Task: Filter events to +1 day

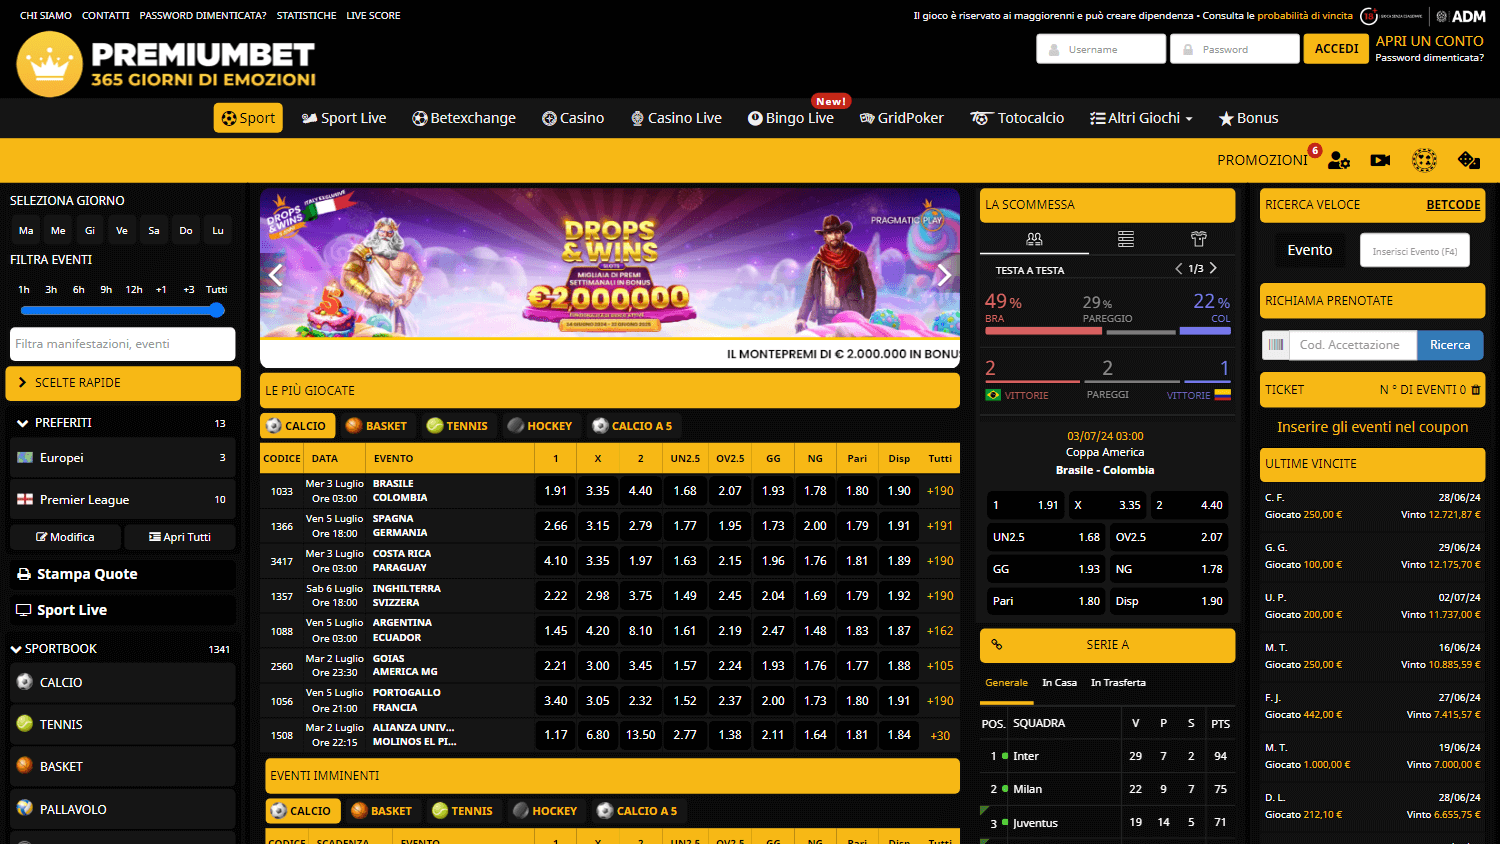Action: pyautogui.click(x=161, y=290)
